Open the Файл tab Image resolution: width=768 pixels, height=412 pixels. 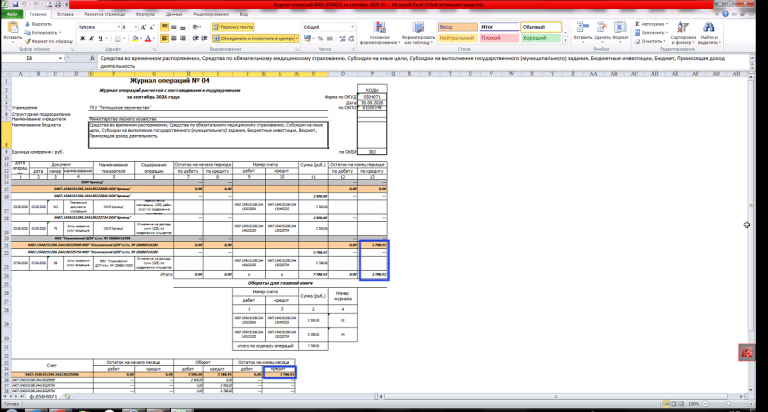[12, 14]
